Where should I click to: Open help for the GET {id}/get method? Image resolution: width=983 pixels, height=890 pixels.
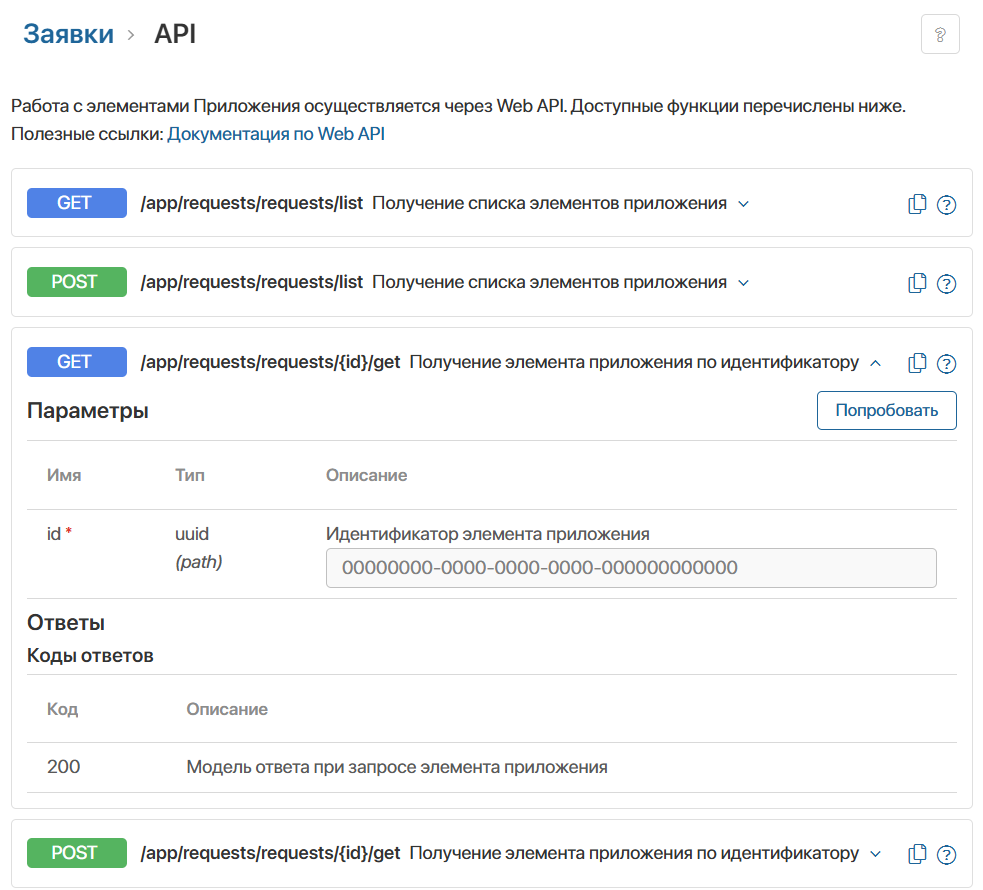point(946,364)
